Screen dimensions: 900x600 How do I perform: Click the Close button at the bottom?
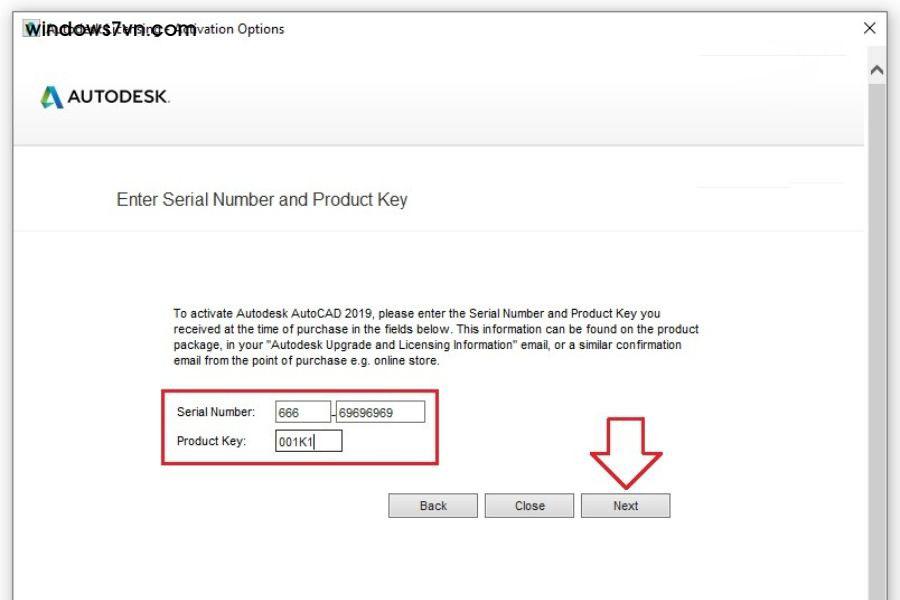(530, 505)
